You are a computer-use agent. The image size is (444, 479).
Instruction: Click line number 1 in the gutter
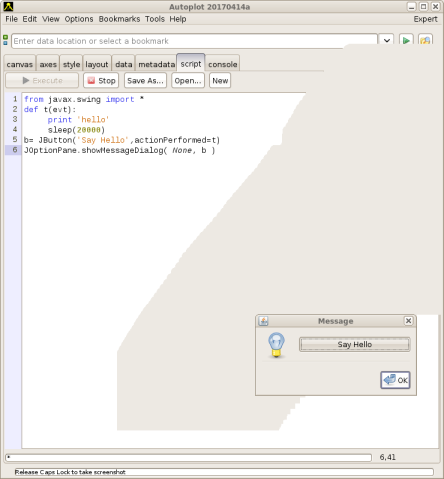[15, 99]
